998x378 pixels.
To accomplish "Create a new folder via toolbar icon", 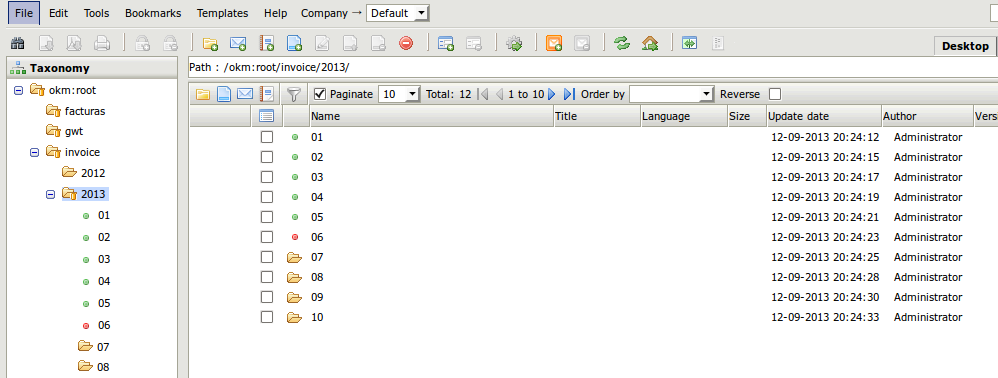I will (x=210, y=43).
